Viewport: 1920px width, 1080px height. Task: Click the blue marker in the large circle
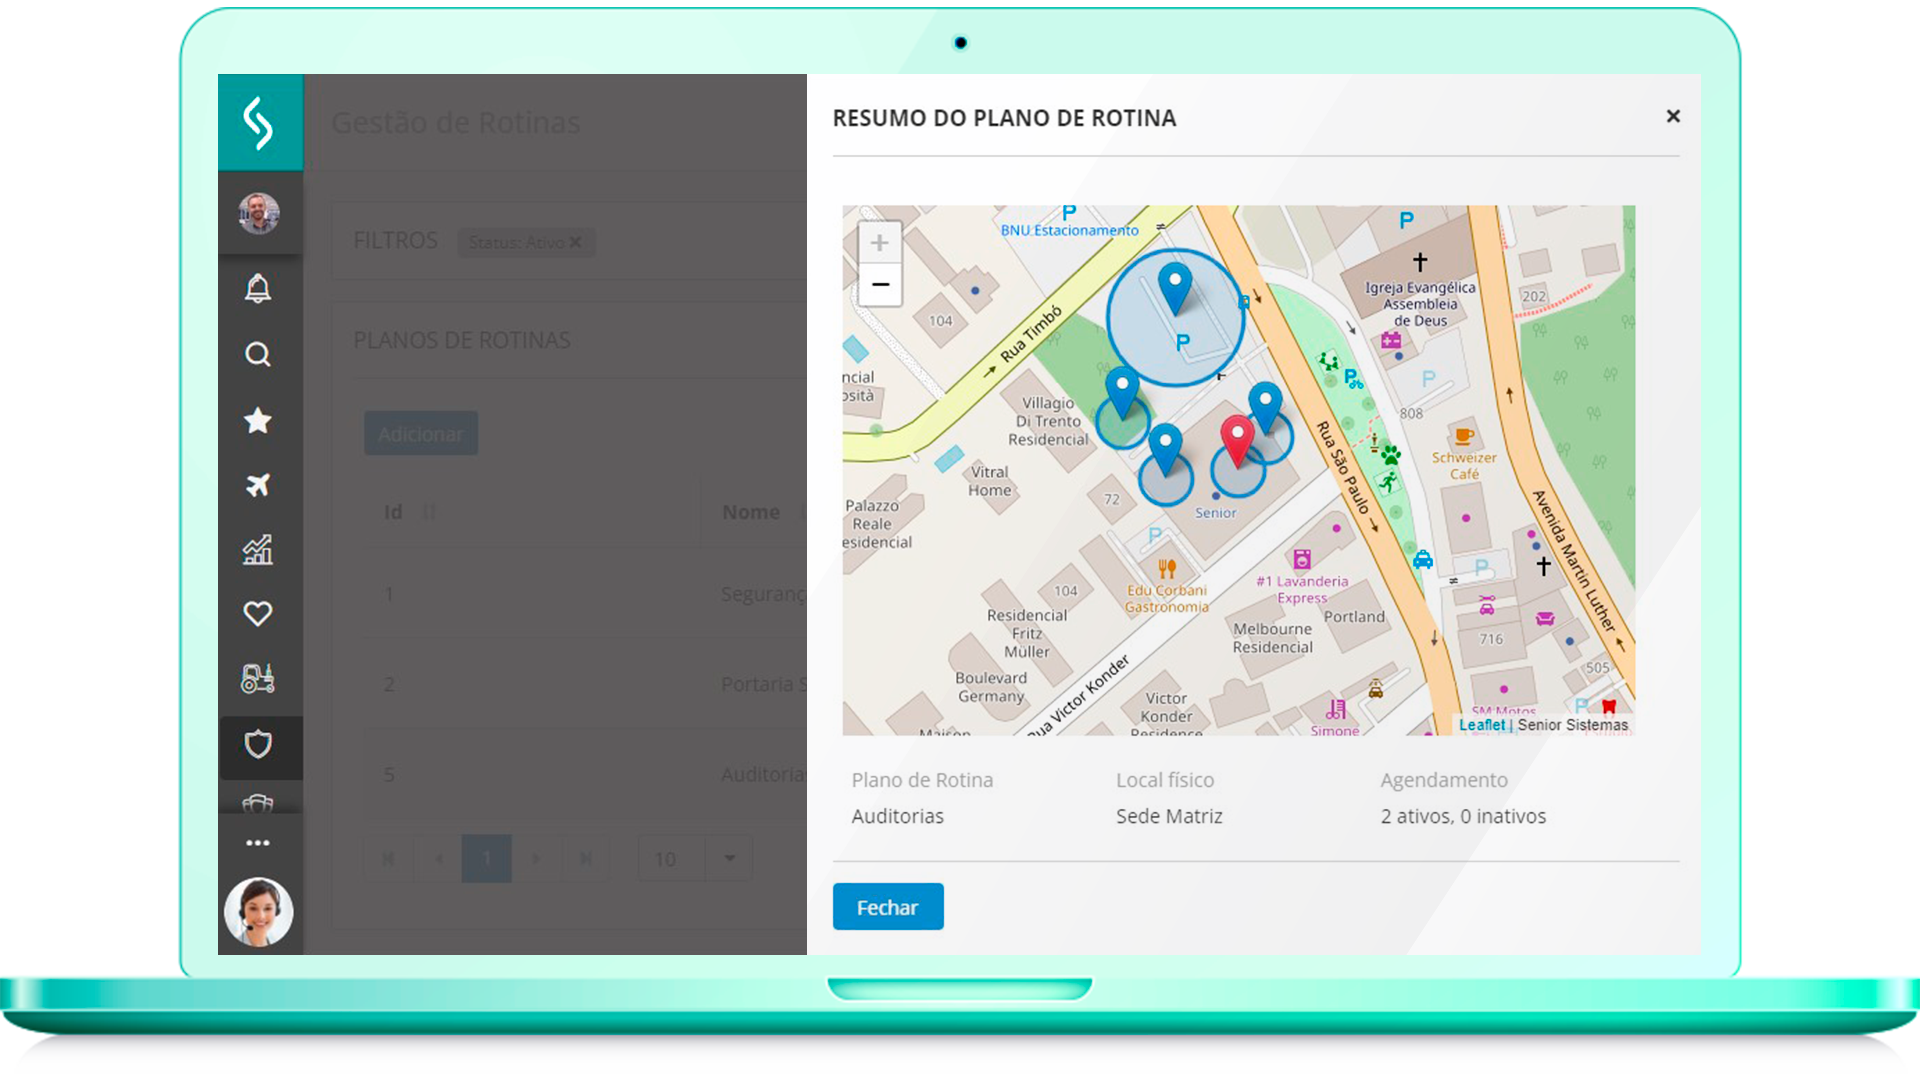point(1175,288)
